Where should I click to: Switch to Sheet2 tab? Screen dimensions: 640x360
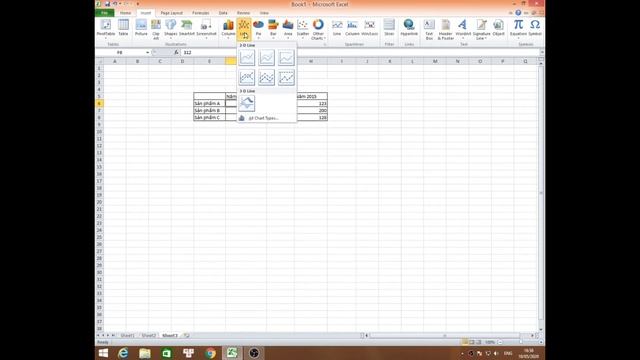pos(149,336)
